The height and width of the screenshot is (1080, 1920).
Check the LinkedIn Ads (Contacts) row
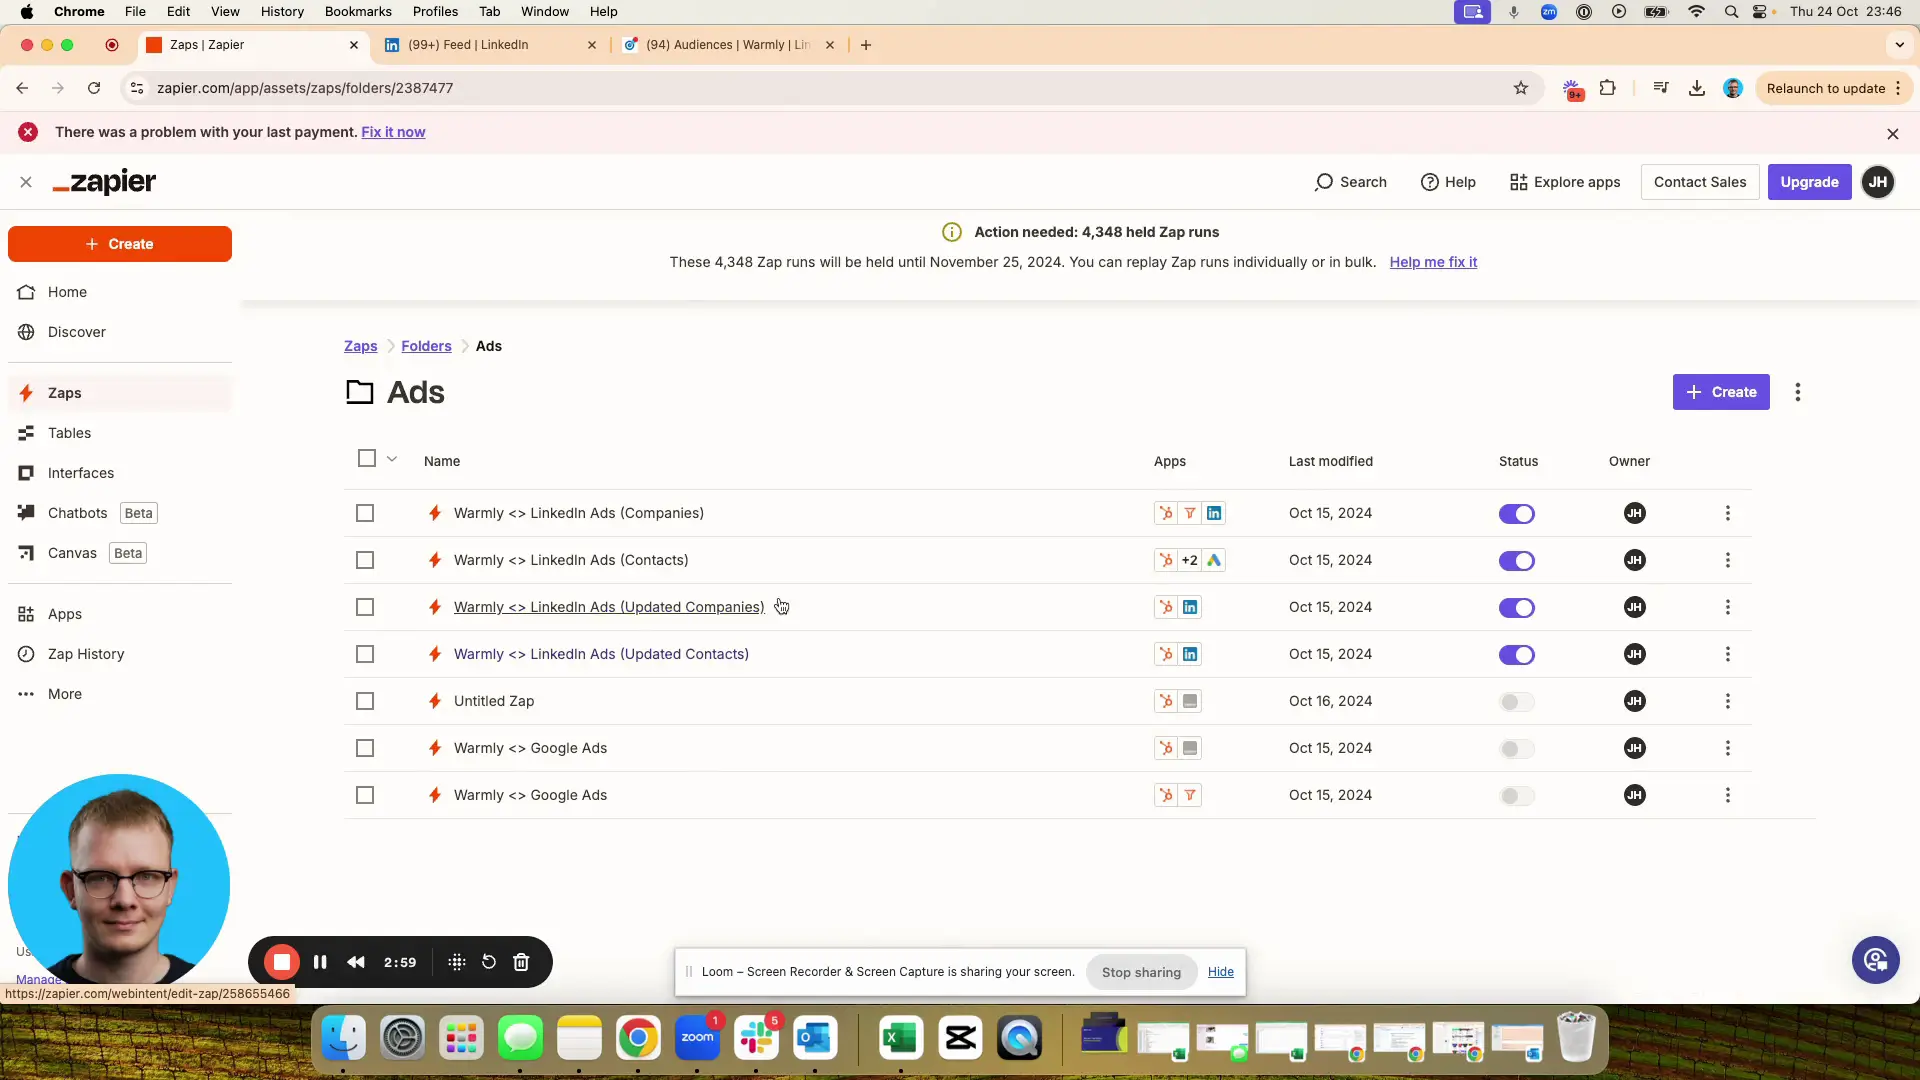coord(365,560)
